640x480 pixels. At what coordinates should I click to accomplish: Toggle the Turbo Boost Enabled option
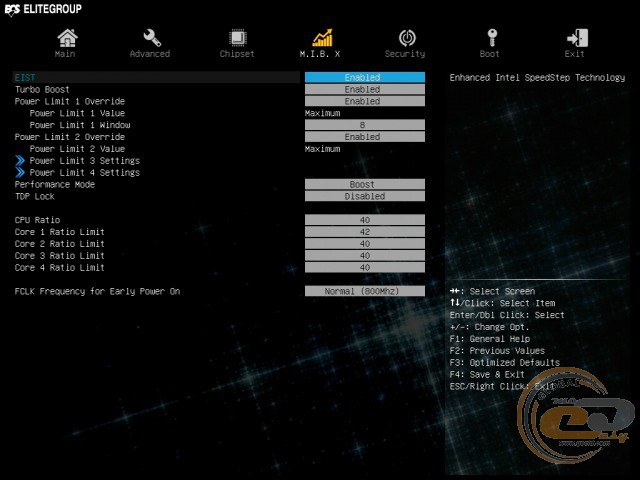365,89
